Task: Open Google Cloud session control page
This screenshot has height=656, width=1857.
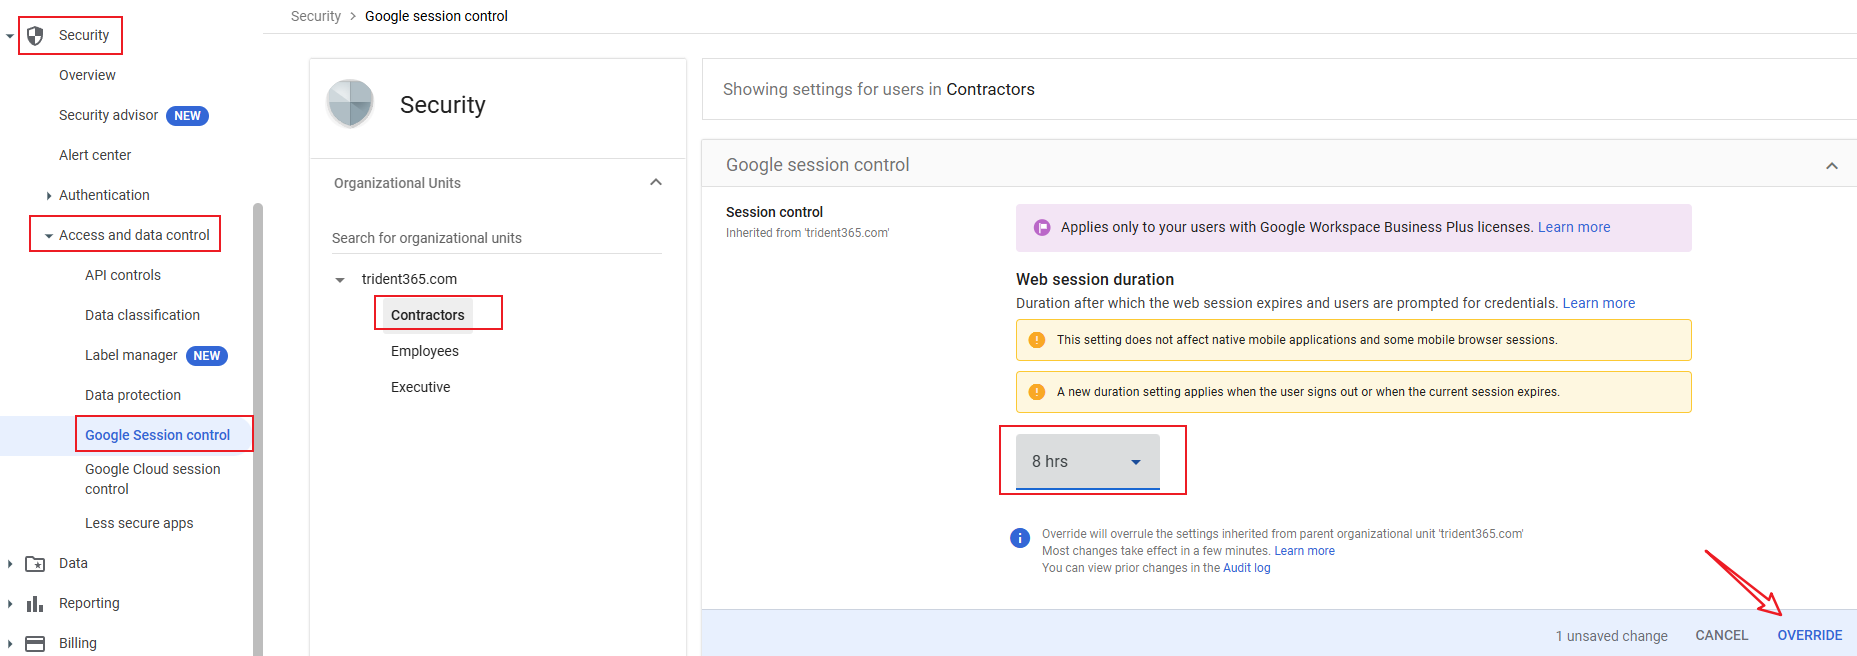Action: [152, 479]
